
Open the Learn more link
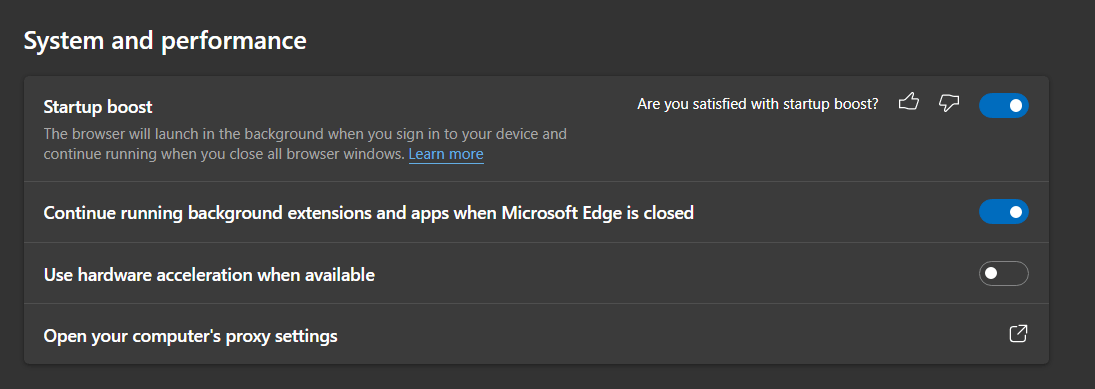point(446,154)
